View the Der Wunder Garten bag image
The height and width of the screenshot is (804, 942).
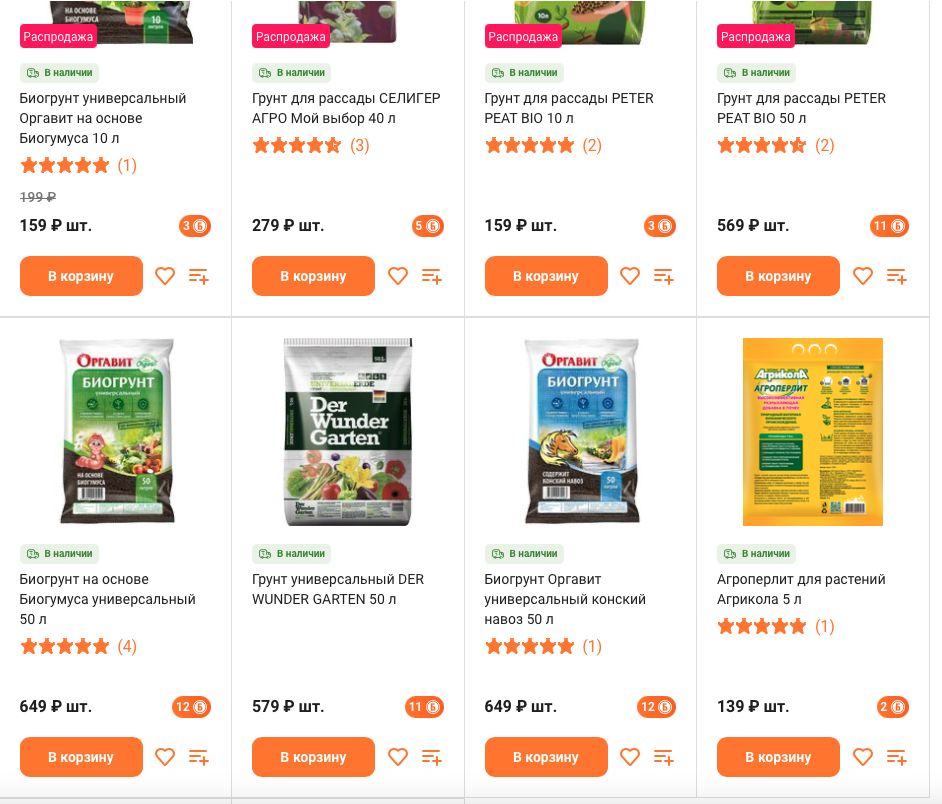pos(348,431)
